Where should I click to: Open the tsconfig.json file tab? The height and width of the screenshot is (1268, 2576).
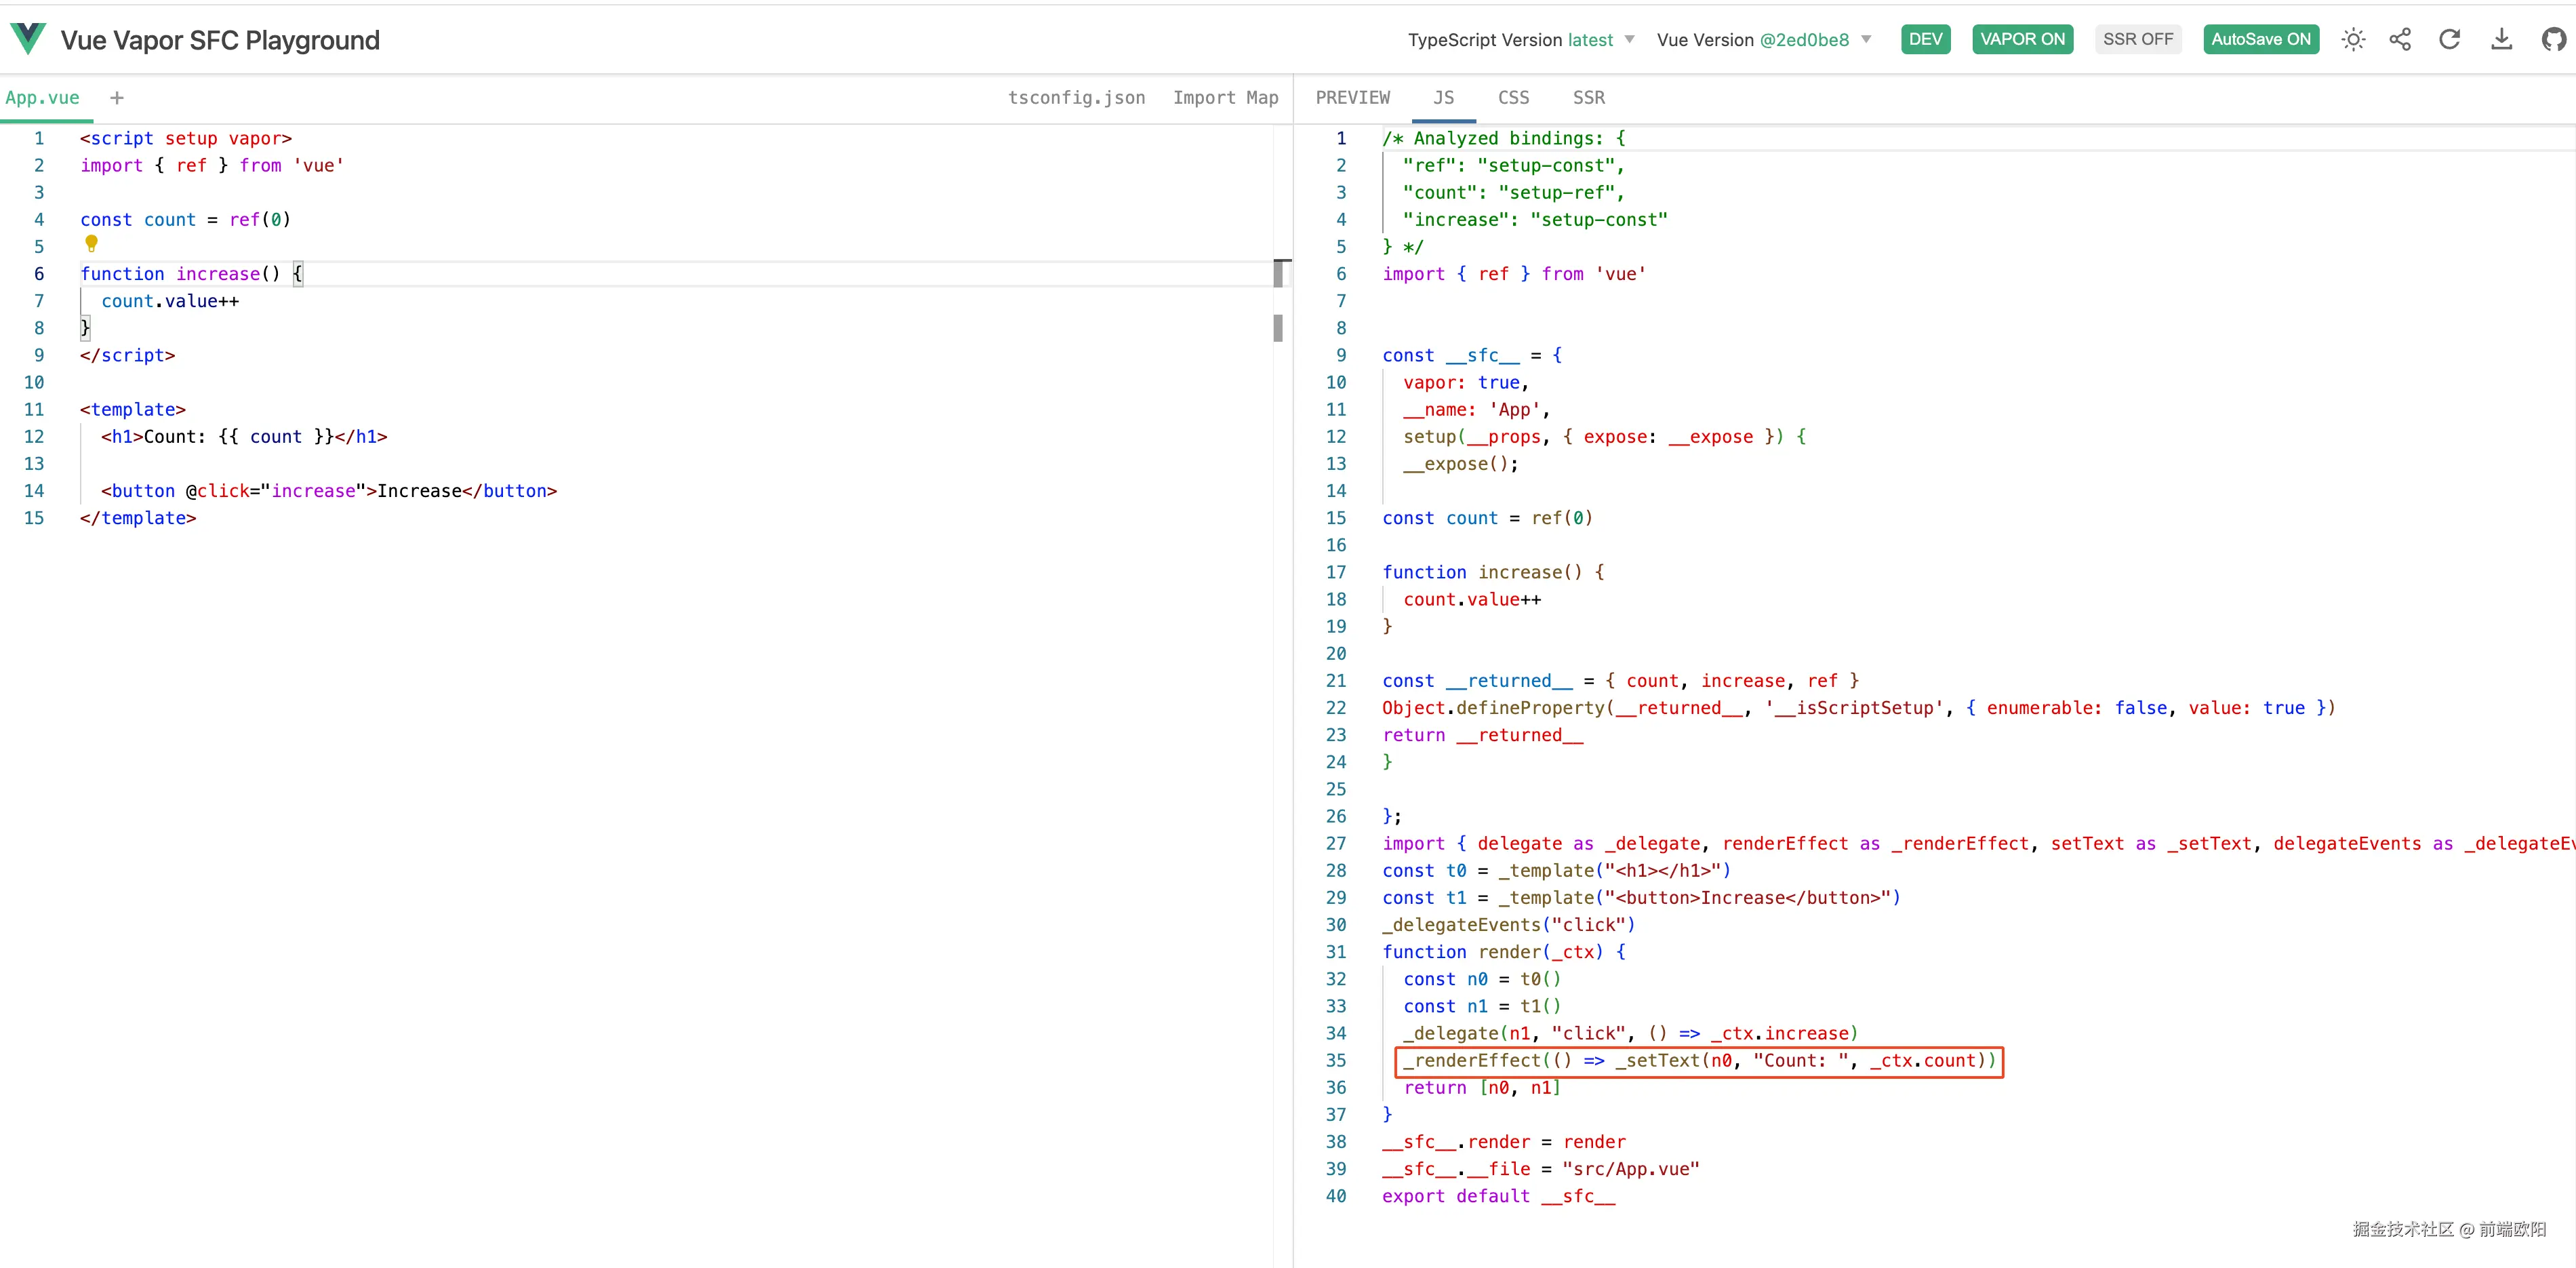[1076, 98]
